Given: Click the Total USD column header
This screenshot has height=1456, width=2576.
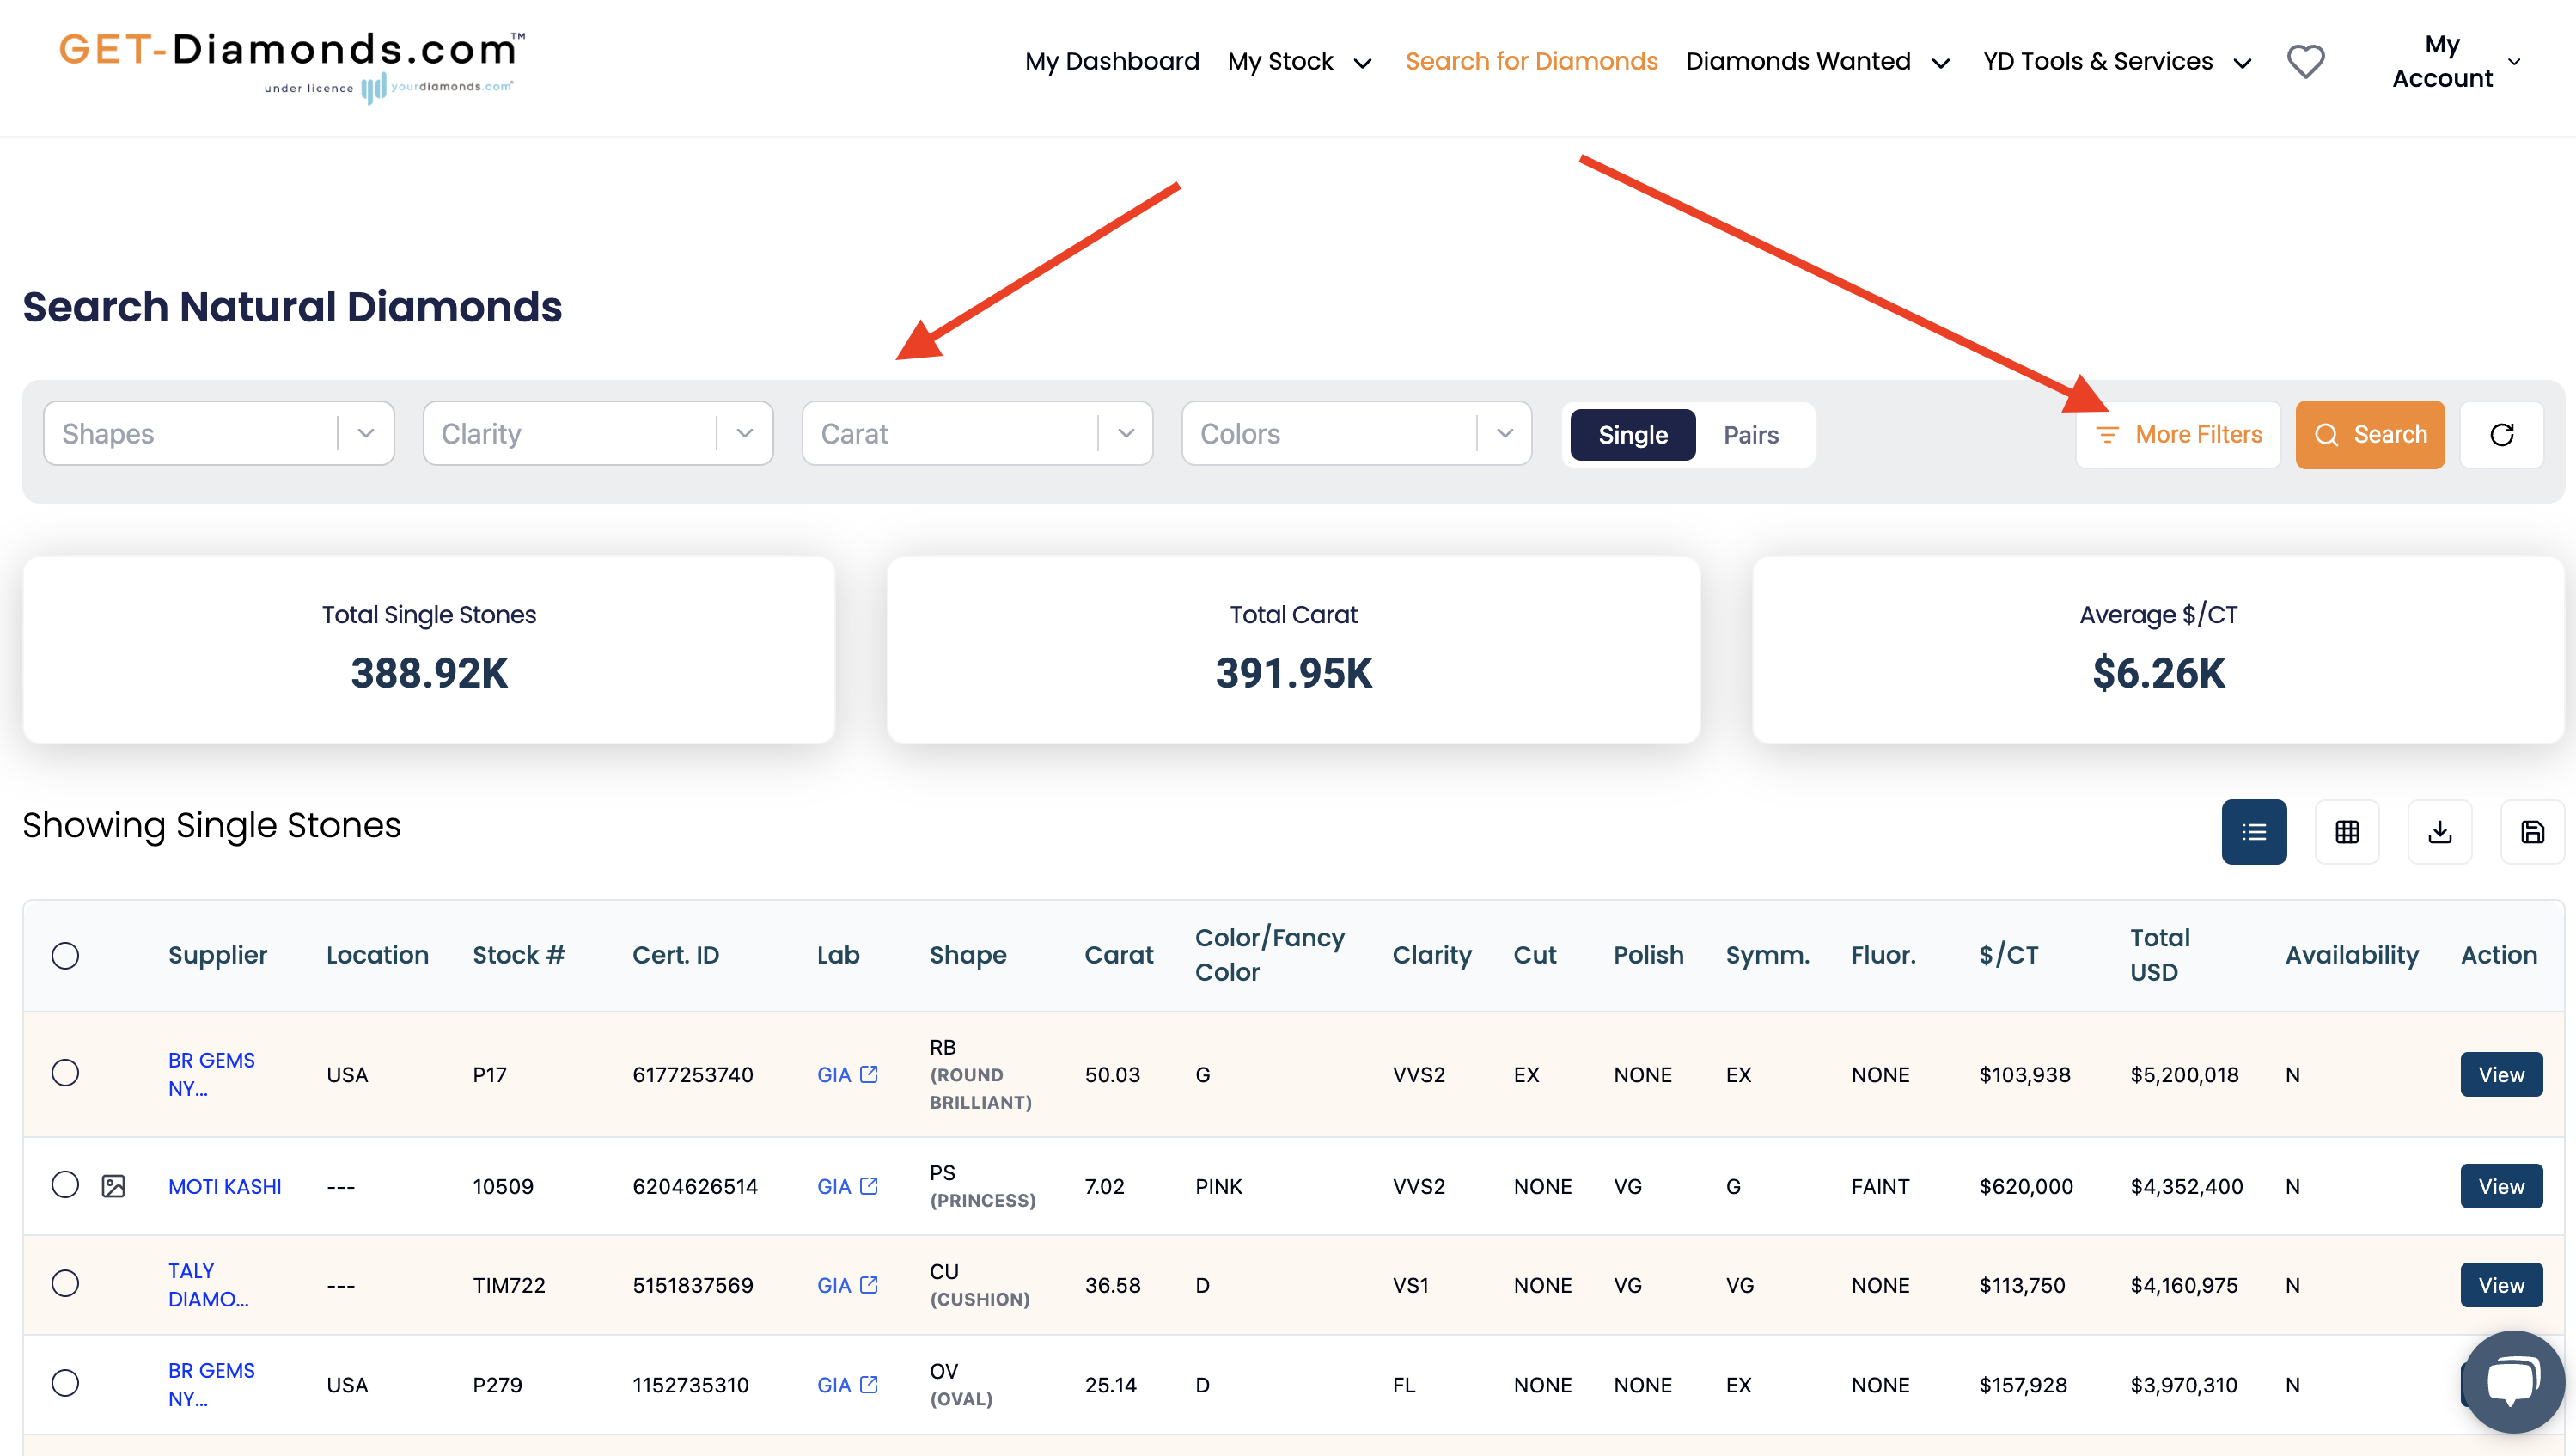Looking at the screenshot, I should (2160, 955).
